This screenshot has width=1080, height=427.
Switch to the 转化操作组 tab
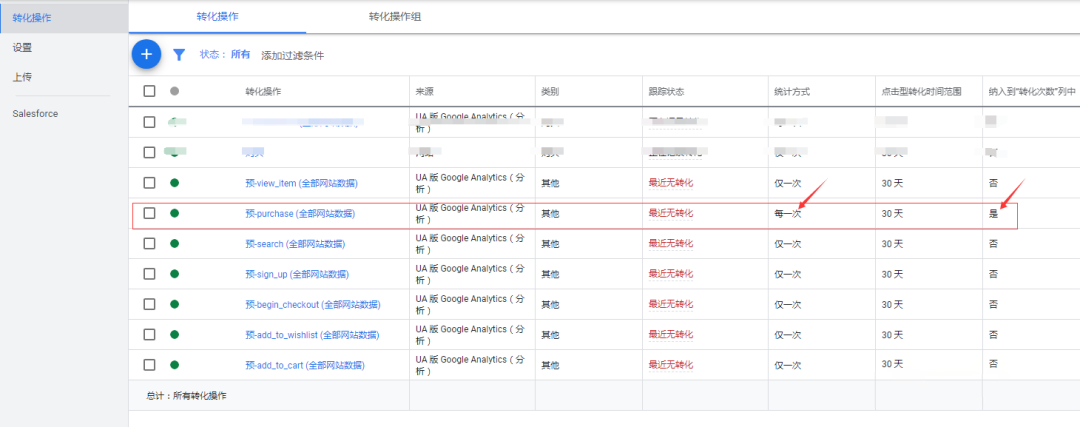pyautogui.click(x=395, y=17)
